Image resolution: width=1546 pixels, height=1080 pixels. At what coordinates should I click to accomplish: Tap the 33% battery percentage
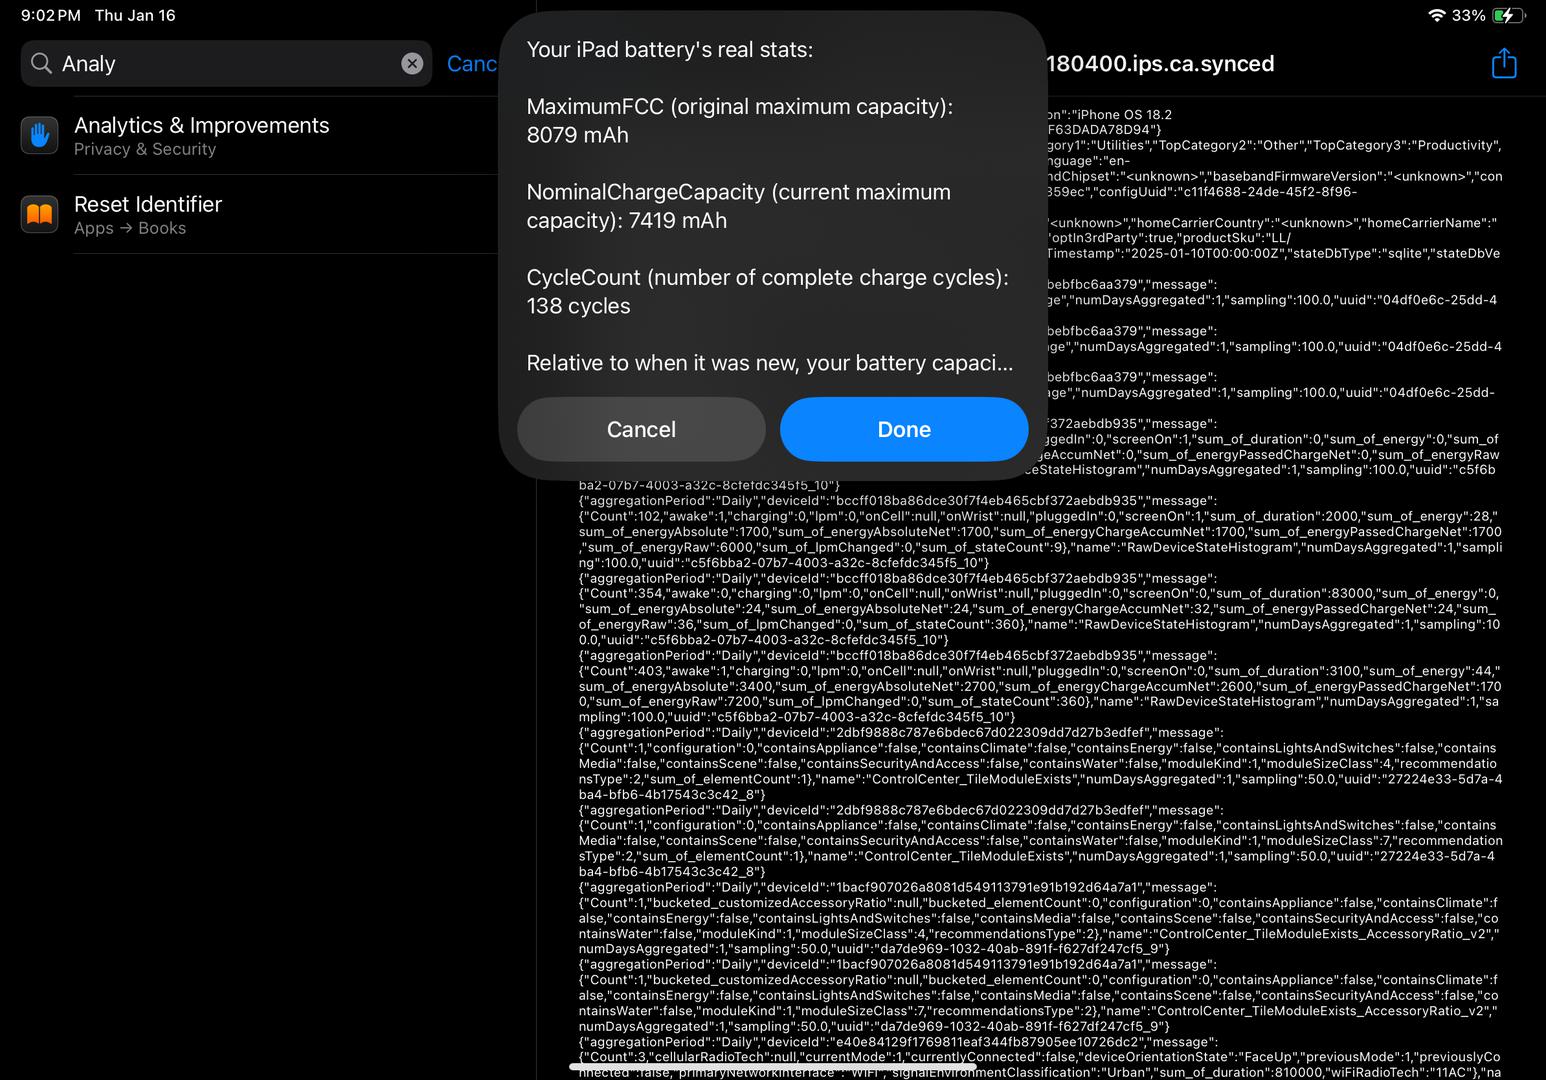1468,16
